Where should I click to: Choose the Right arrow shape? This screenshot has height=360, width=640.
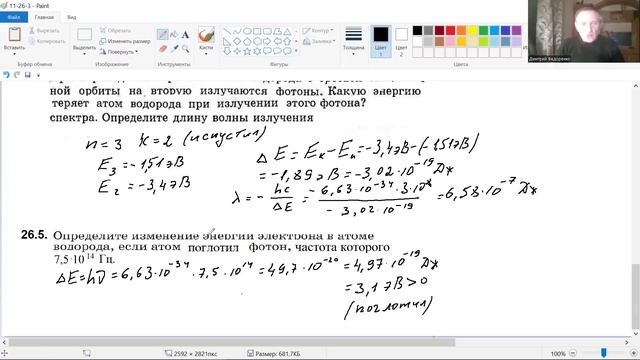(267, 41)
